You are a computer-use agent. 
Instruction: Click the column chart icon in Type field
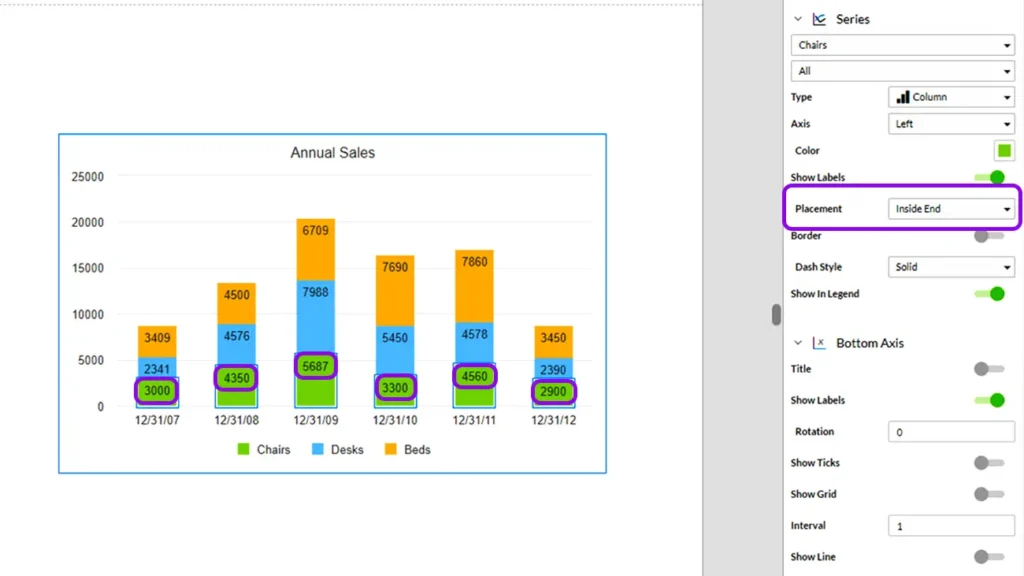pyautogui.click(x=902, y=97)
